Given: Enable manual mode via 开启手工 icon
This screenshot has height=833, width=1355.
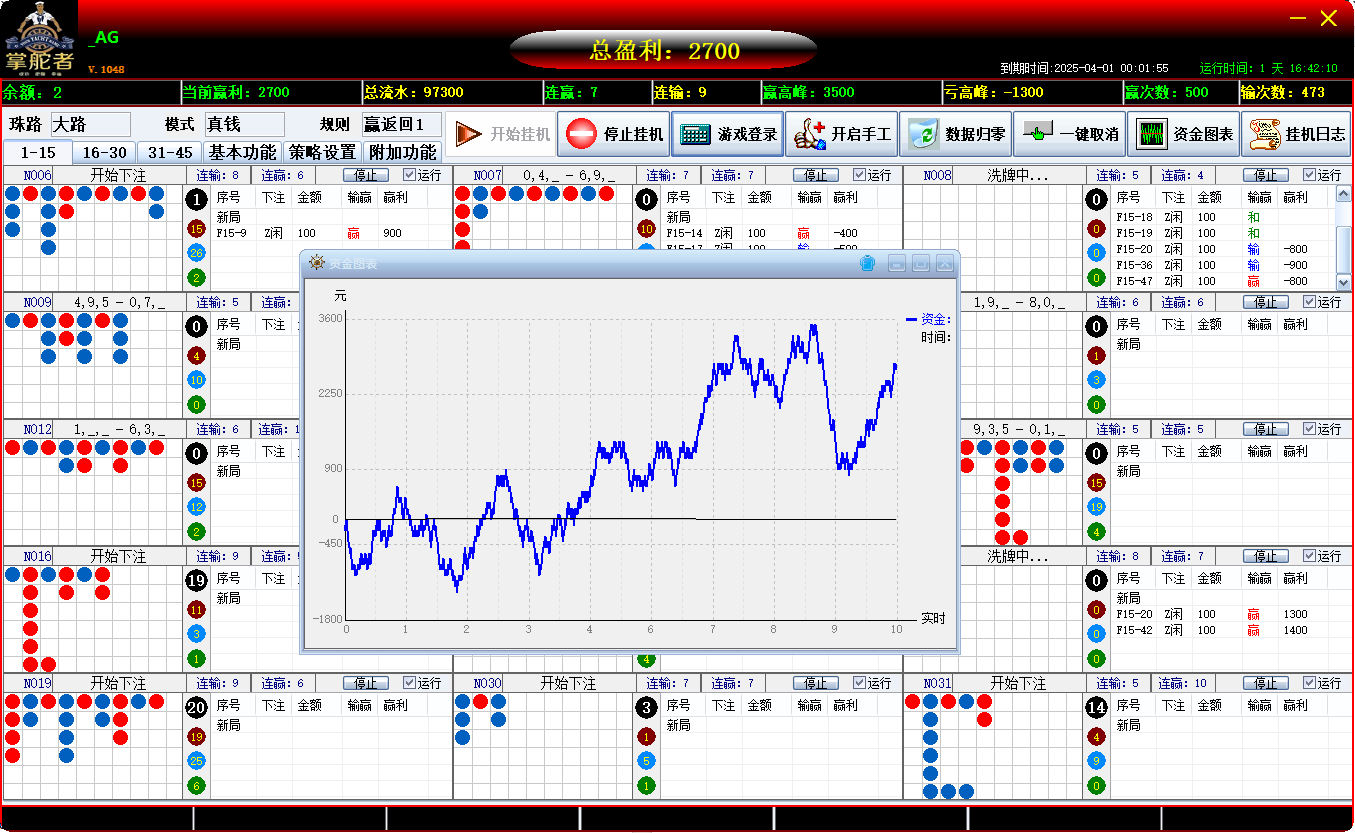Looking at the screenshot, I should click(x=841, y=134).
